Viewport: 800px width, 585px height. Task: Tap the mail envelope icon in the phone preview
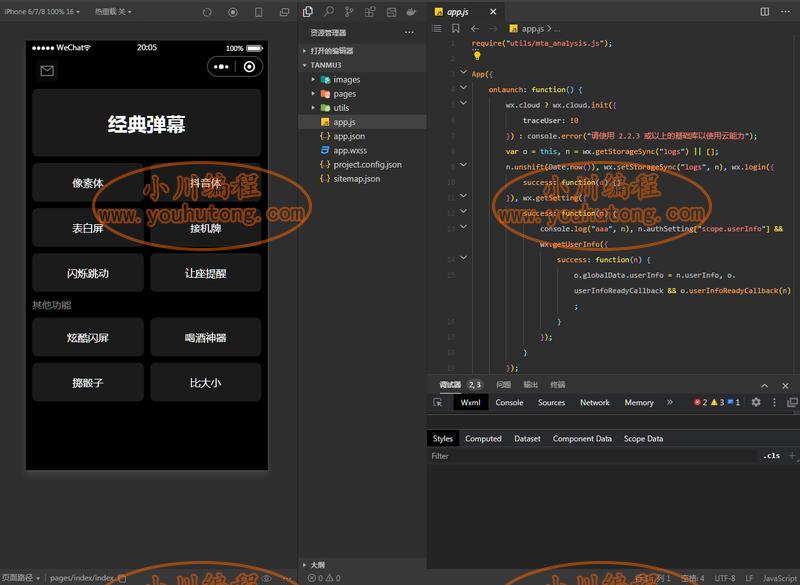coord(47,71)
